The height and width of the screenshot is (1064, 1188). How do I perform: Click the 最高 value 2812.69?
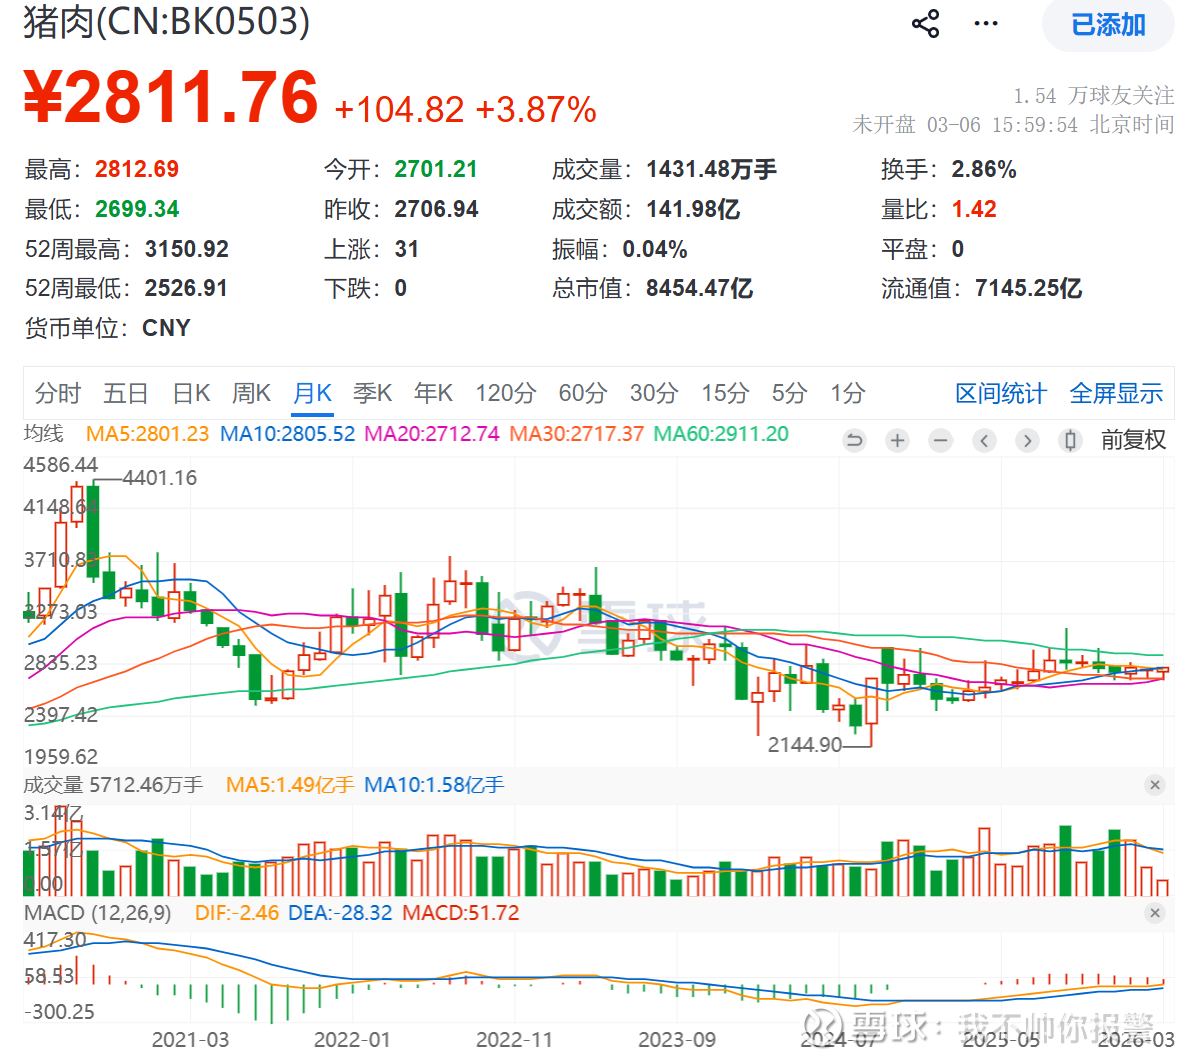coord(137,169)
